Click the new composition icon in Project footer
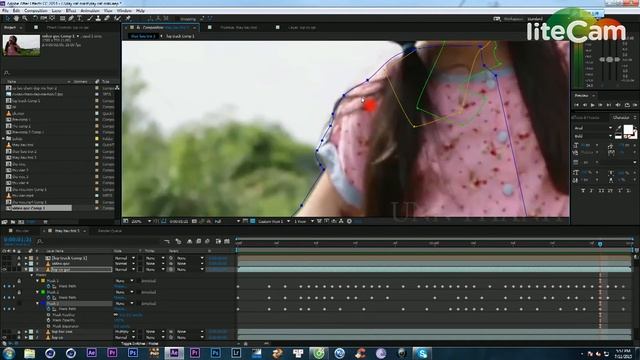The image size is (640, 360). pyautogui.click(x=21, y=222)
